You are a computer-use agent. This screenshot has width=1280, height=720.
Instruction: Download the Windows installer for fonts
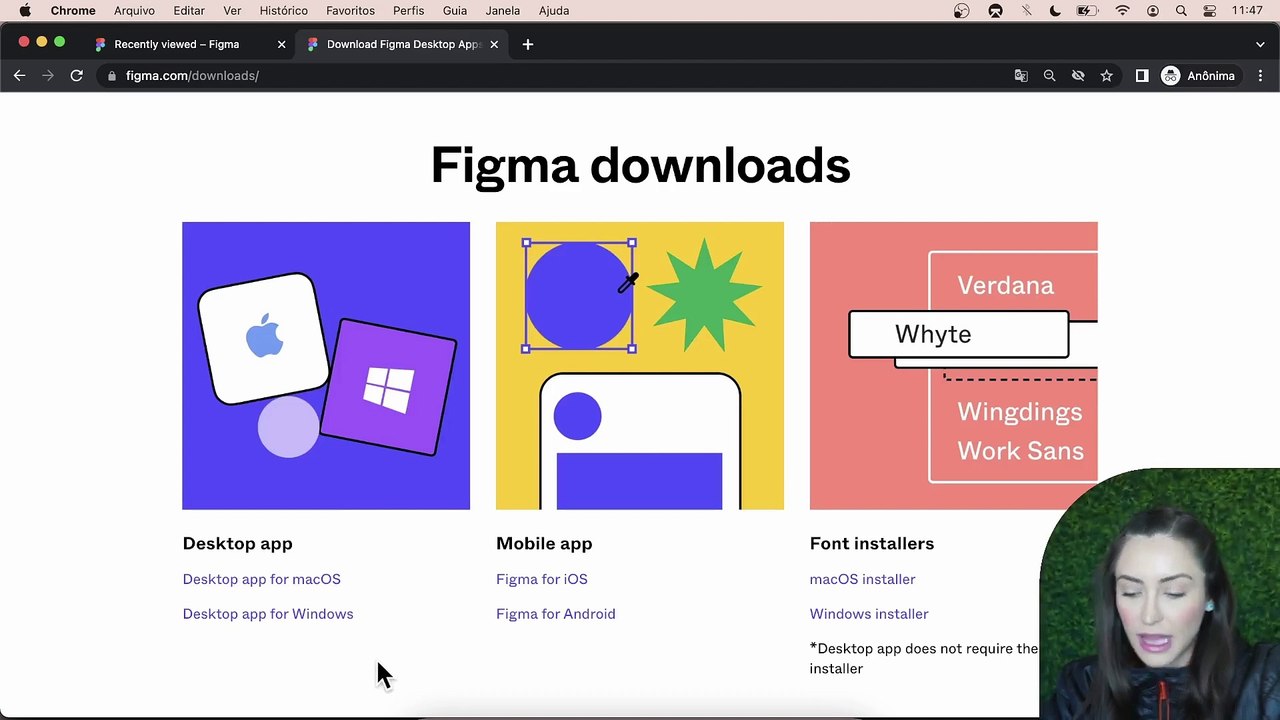[869, 614]
